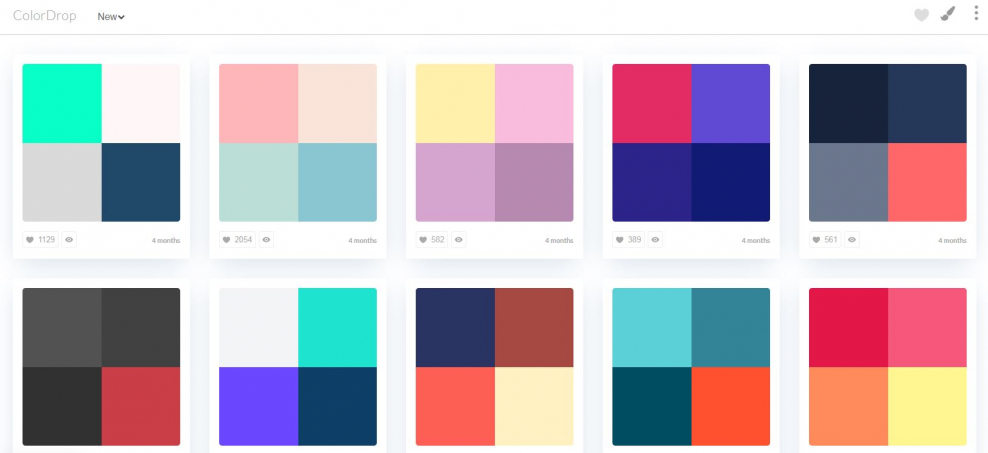The width and height of the screenshot is (988, 453).
Task: Expand the New sorting dropdown
Action: click(111, 16)
